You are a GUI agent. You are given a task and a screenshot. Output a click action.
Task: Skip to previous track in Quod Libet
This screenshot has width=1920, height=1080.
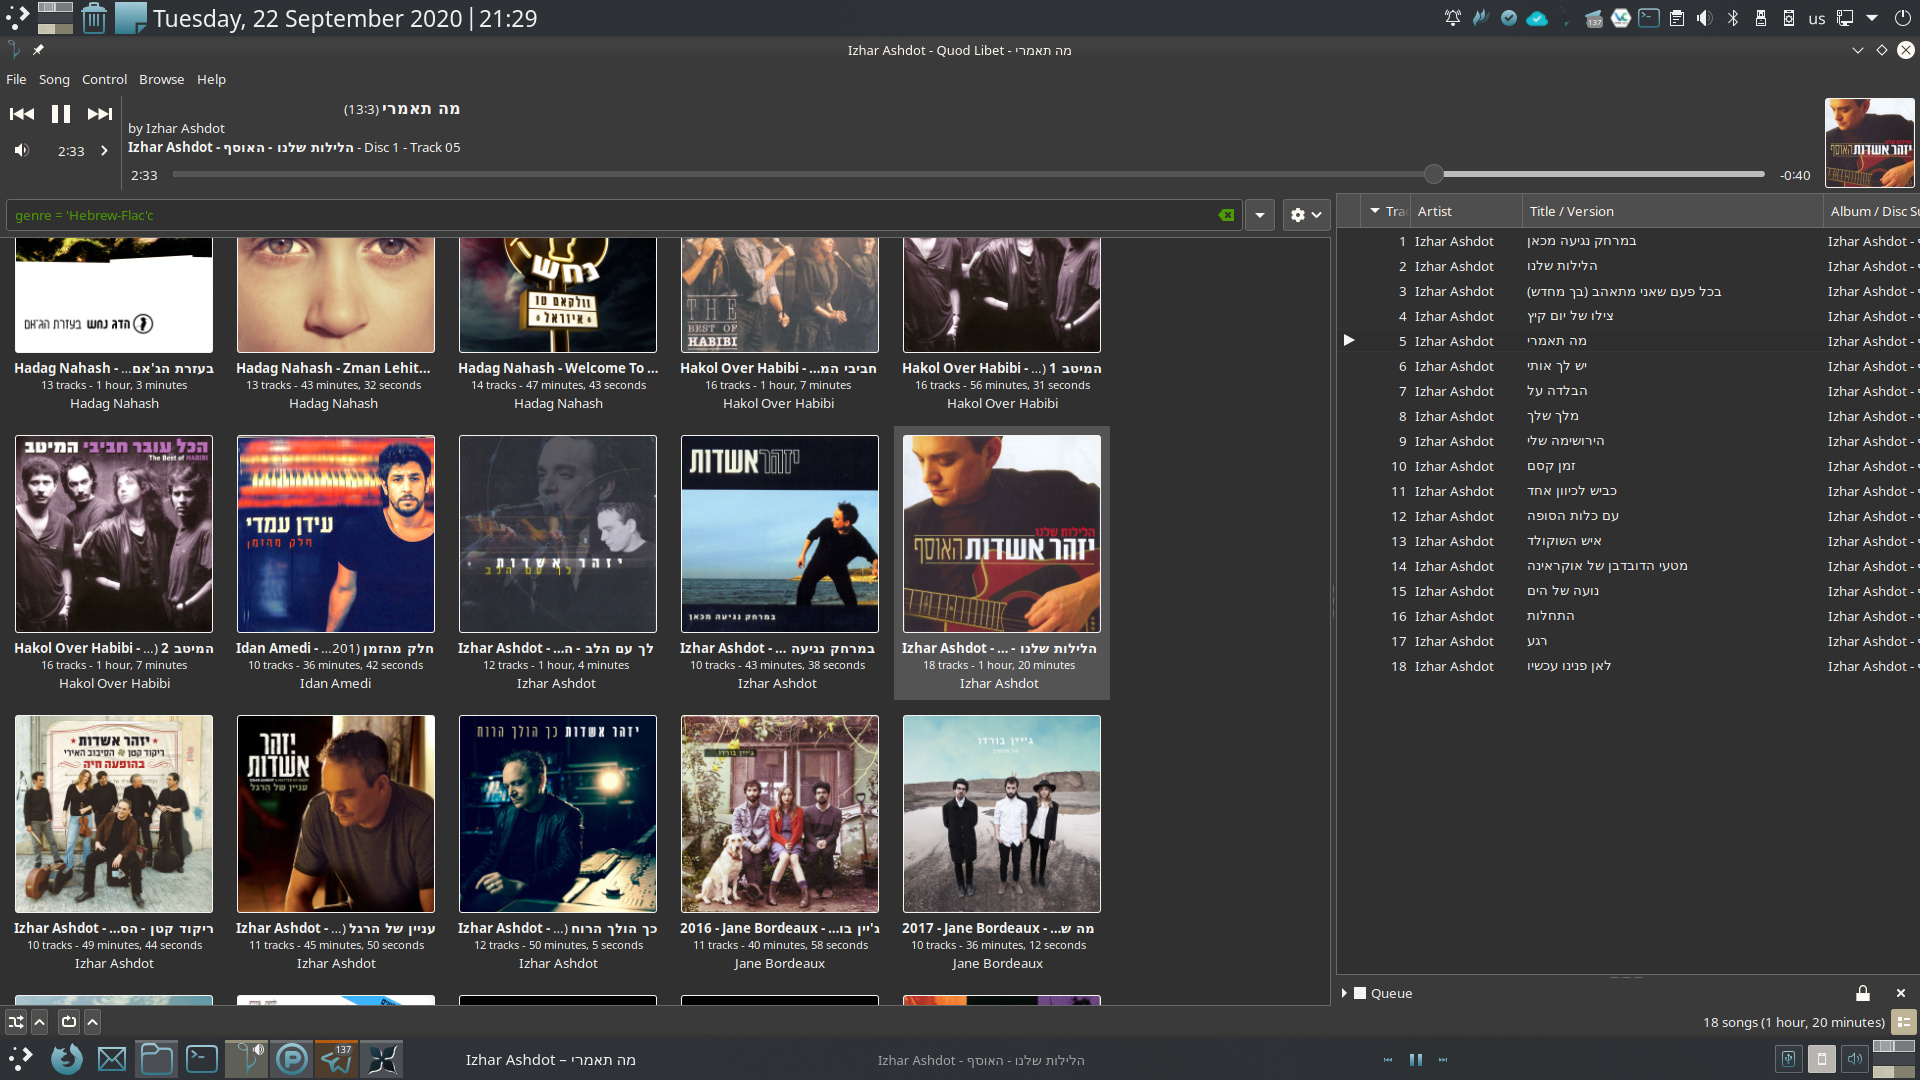pyautogui.click(x=22, y=114)
